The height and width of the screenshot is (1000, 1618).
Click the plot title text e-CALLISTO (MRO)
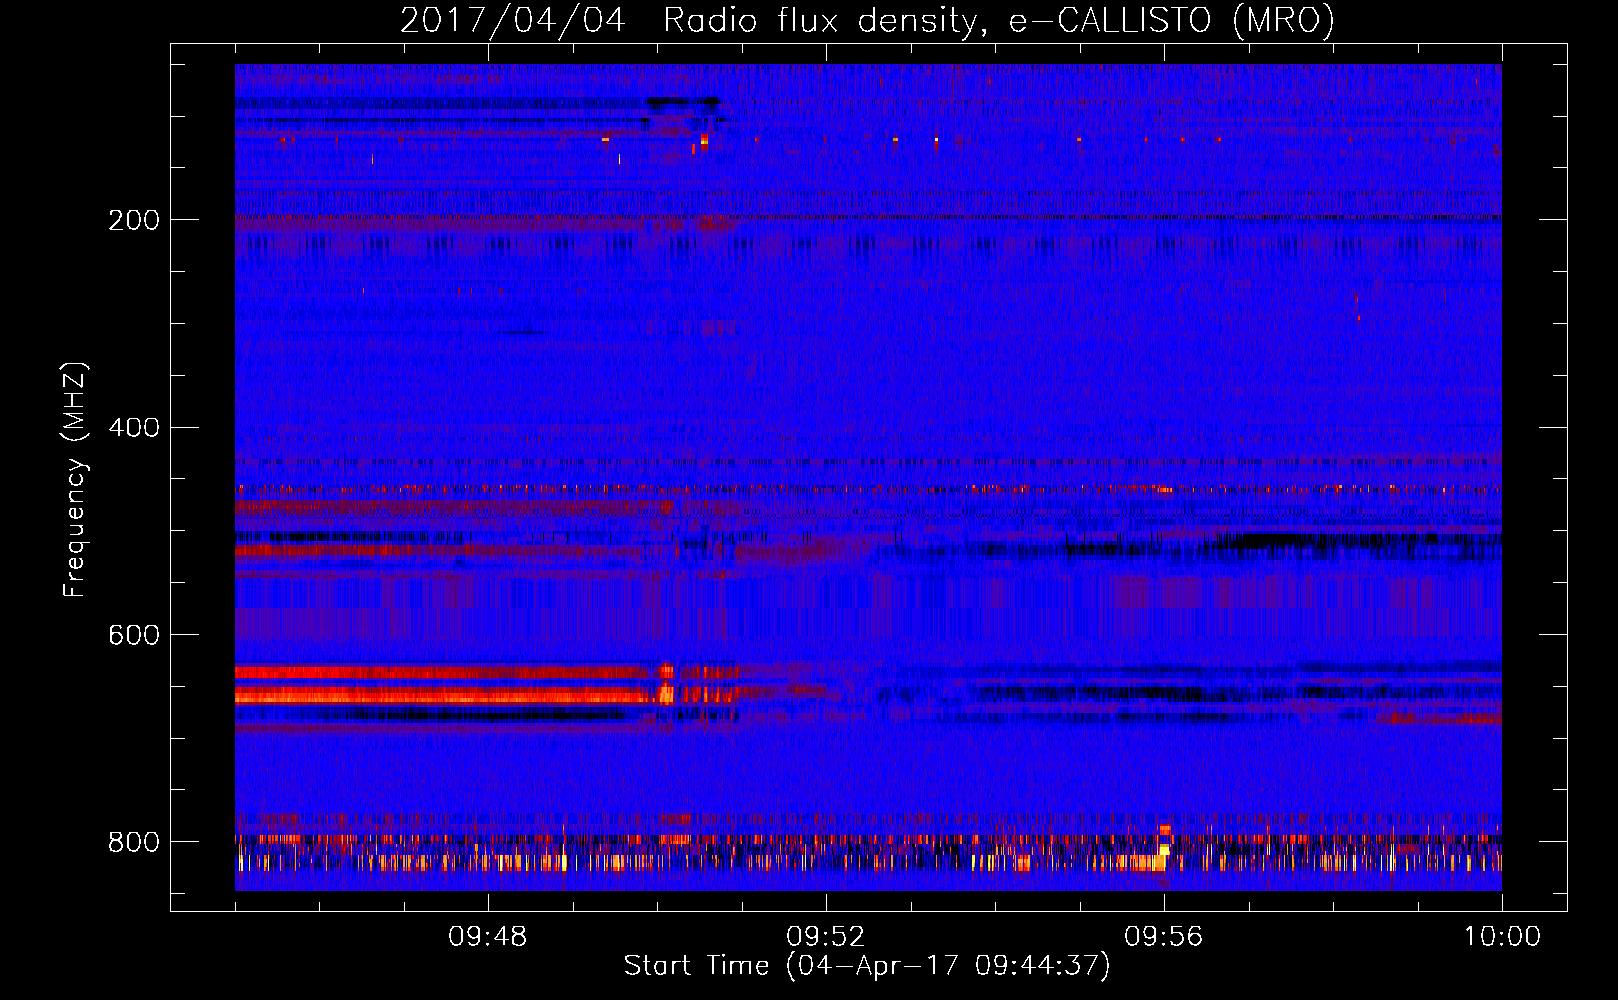pyautogui.click(x=1171, y=21)
